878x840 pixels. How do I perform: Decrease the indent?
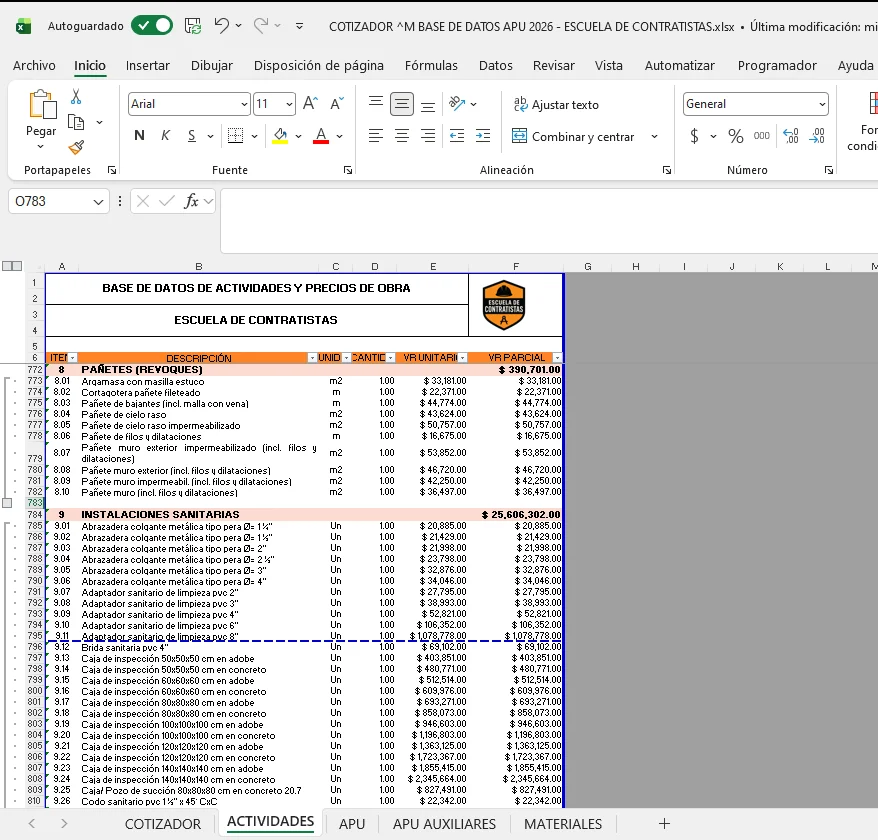[457, 136]
